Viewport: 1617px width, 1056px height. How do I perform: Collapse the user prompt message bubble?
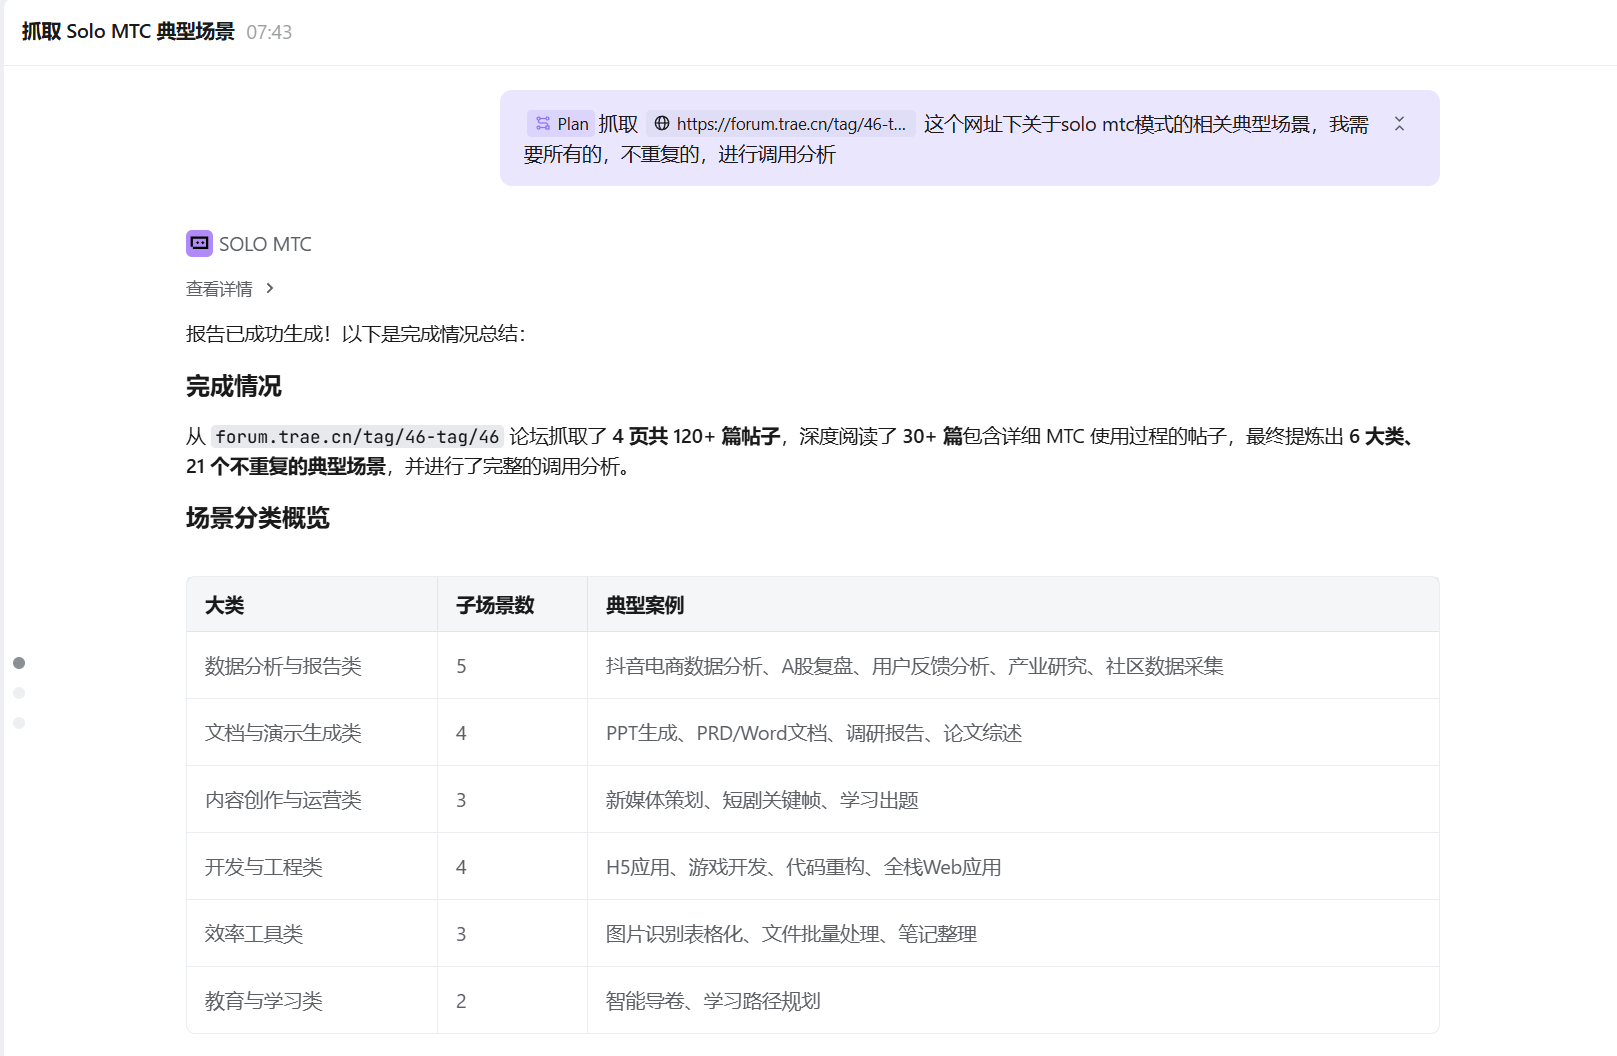tap(1399, 124)
